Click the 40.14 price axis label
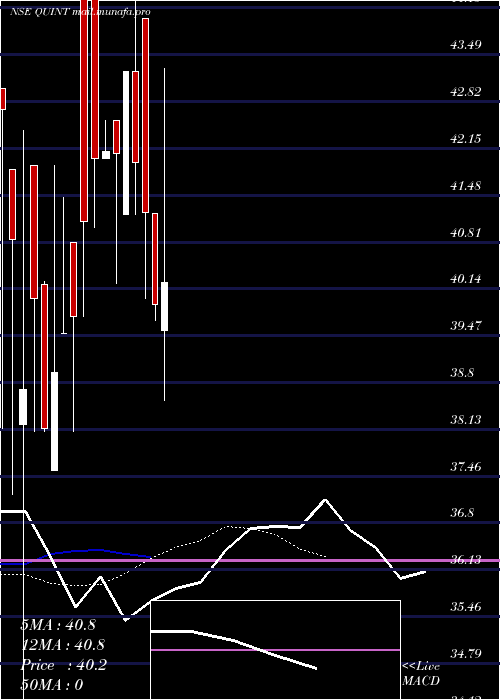This screenshot has width=500, height=700. pyautogui.click(x=466, y=279)
